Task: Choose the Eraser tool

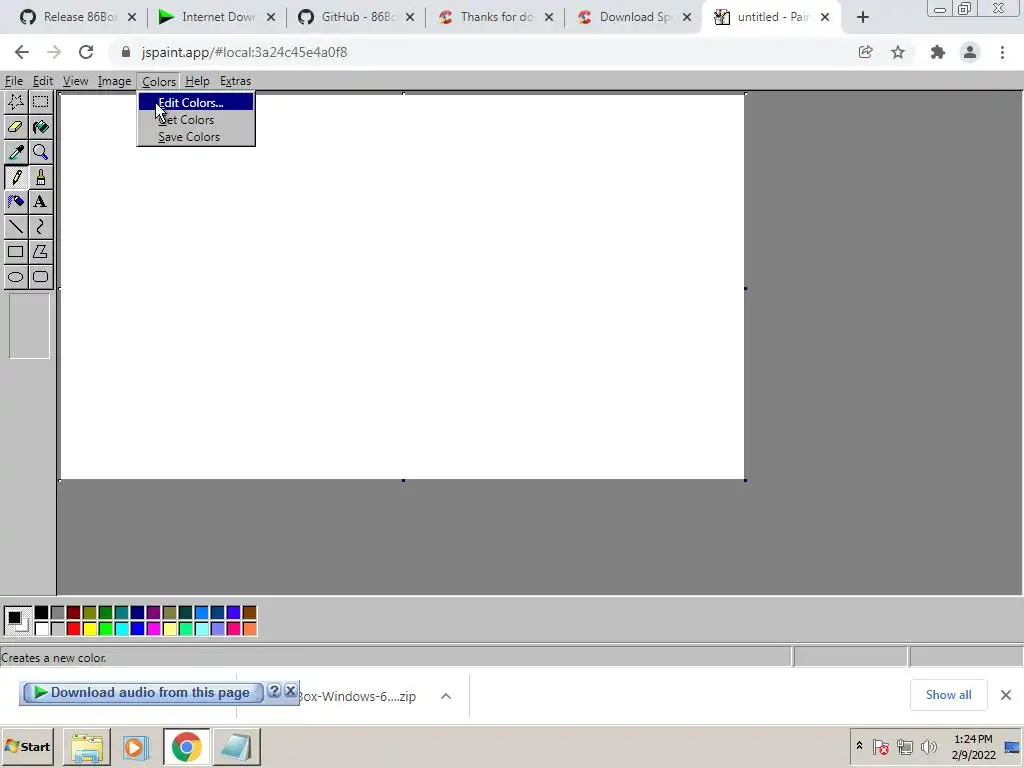Action: pos(16,127)
